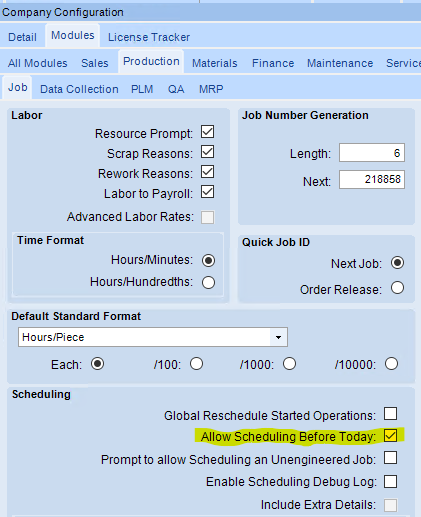Select the Each radio option
Viewport: 421px width, 517px height.
97,363
